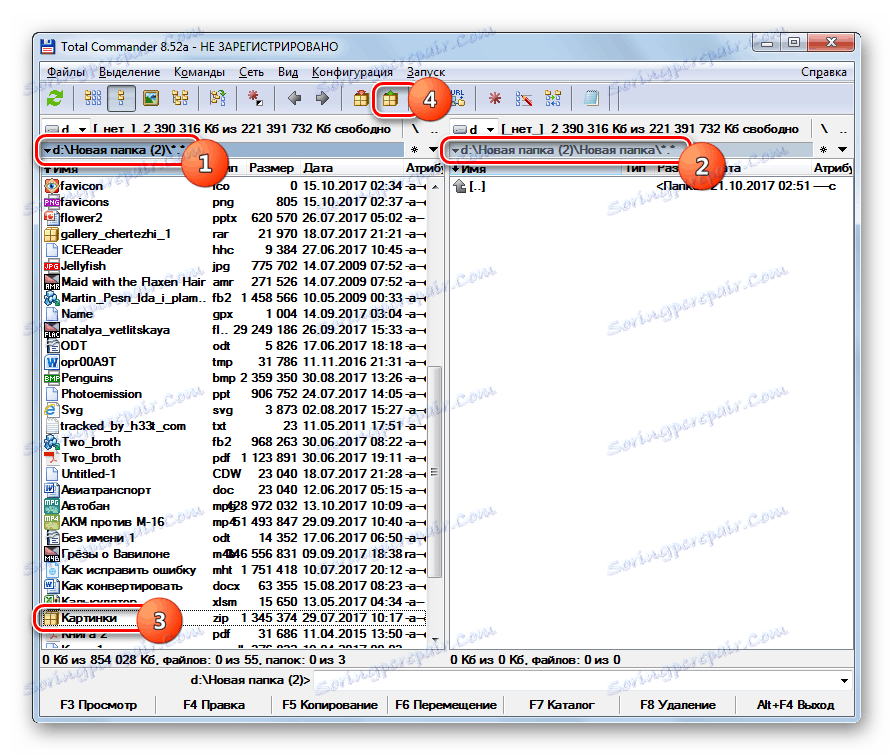894x756 pixels.
Task: Open file search with red asterisk icon
Action: coord(494,99)
